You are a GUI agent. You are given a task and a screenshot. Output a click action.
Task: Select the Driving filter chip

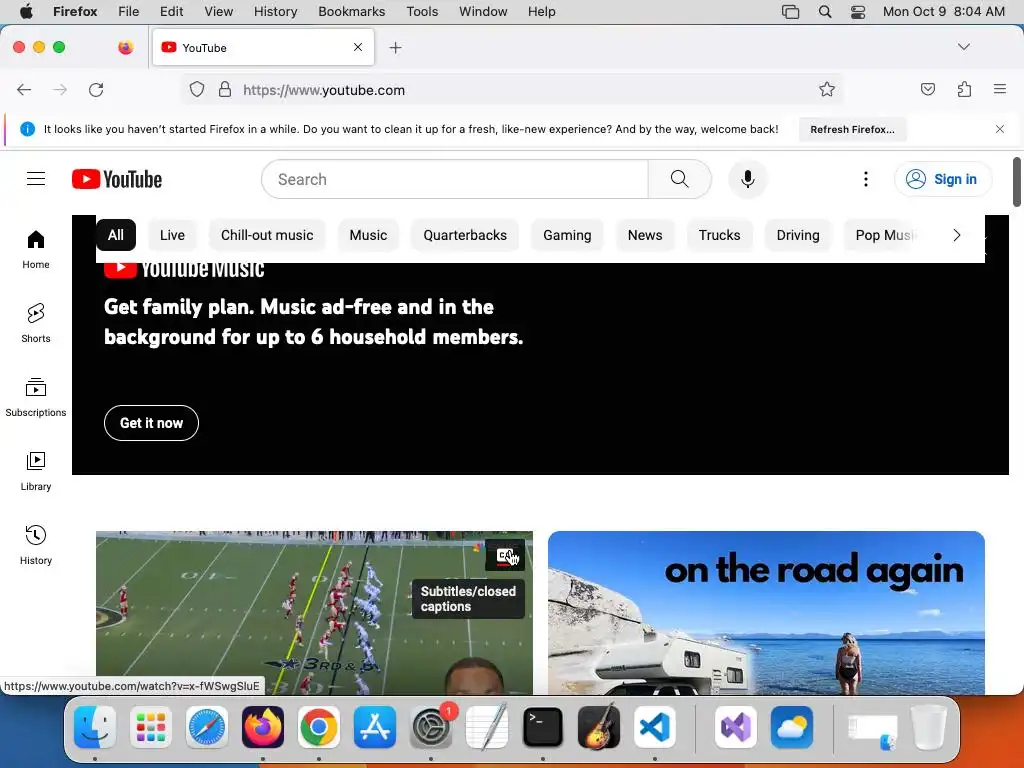[798, 235]
